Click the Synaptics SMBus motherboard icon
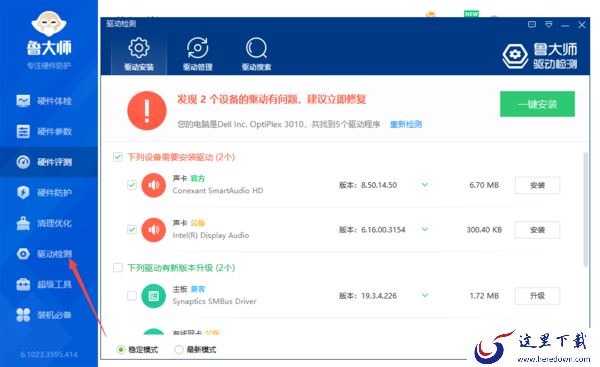 coord(153,296)
